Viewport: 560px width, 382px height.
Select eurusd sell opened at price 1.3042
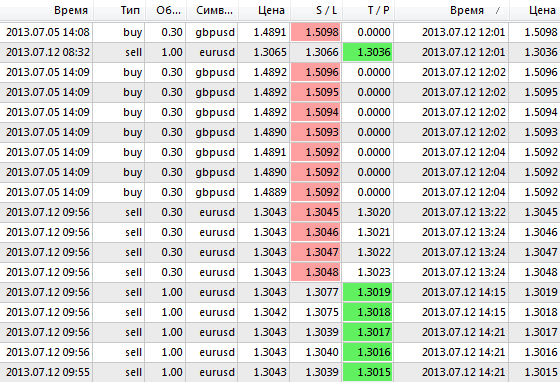pos(280,312)
